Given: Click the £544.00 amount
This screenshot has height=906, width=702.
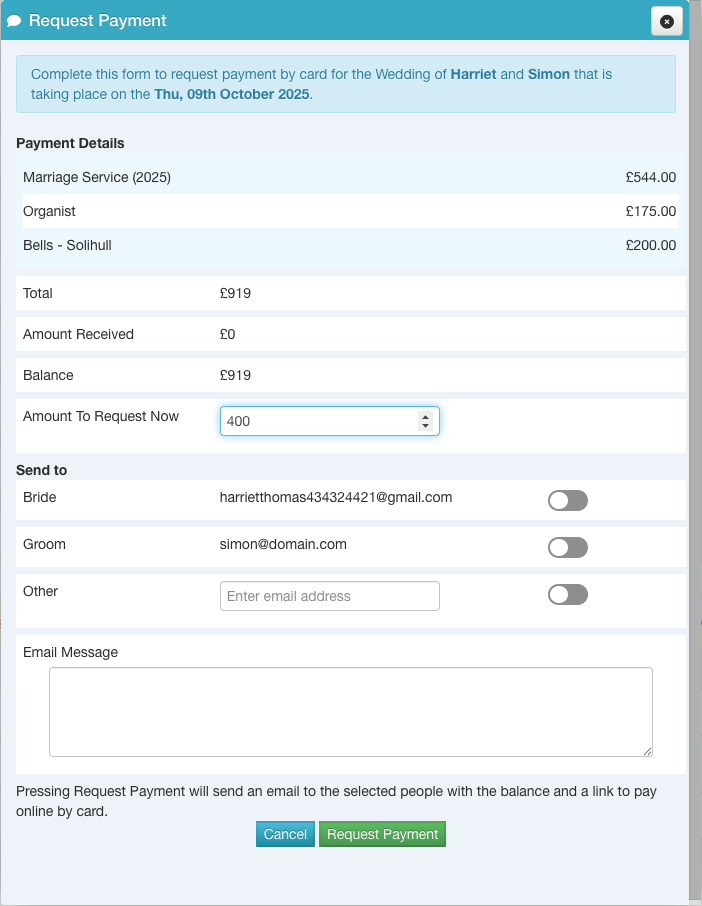Looking at the screenshot, I should [651, 177].
